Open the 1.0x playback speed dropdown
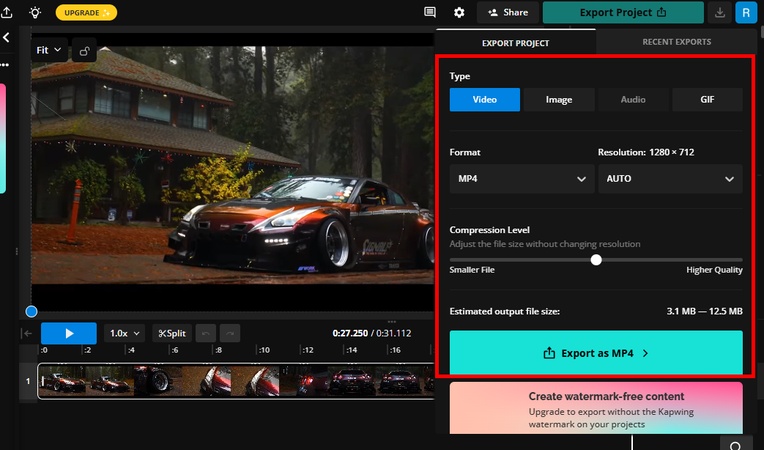Viewport: 764px width, 450px height. (124, 333)
